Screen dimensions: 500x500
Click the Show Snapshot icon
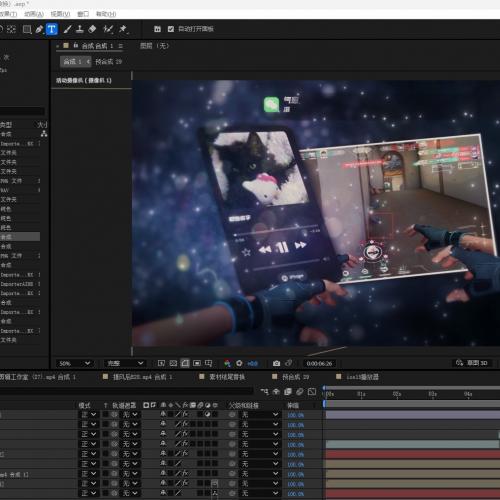289,363
